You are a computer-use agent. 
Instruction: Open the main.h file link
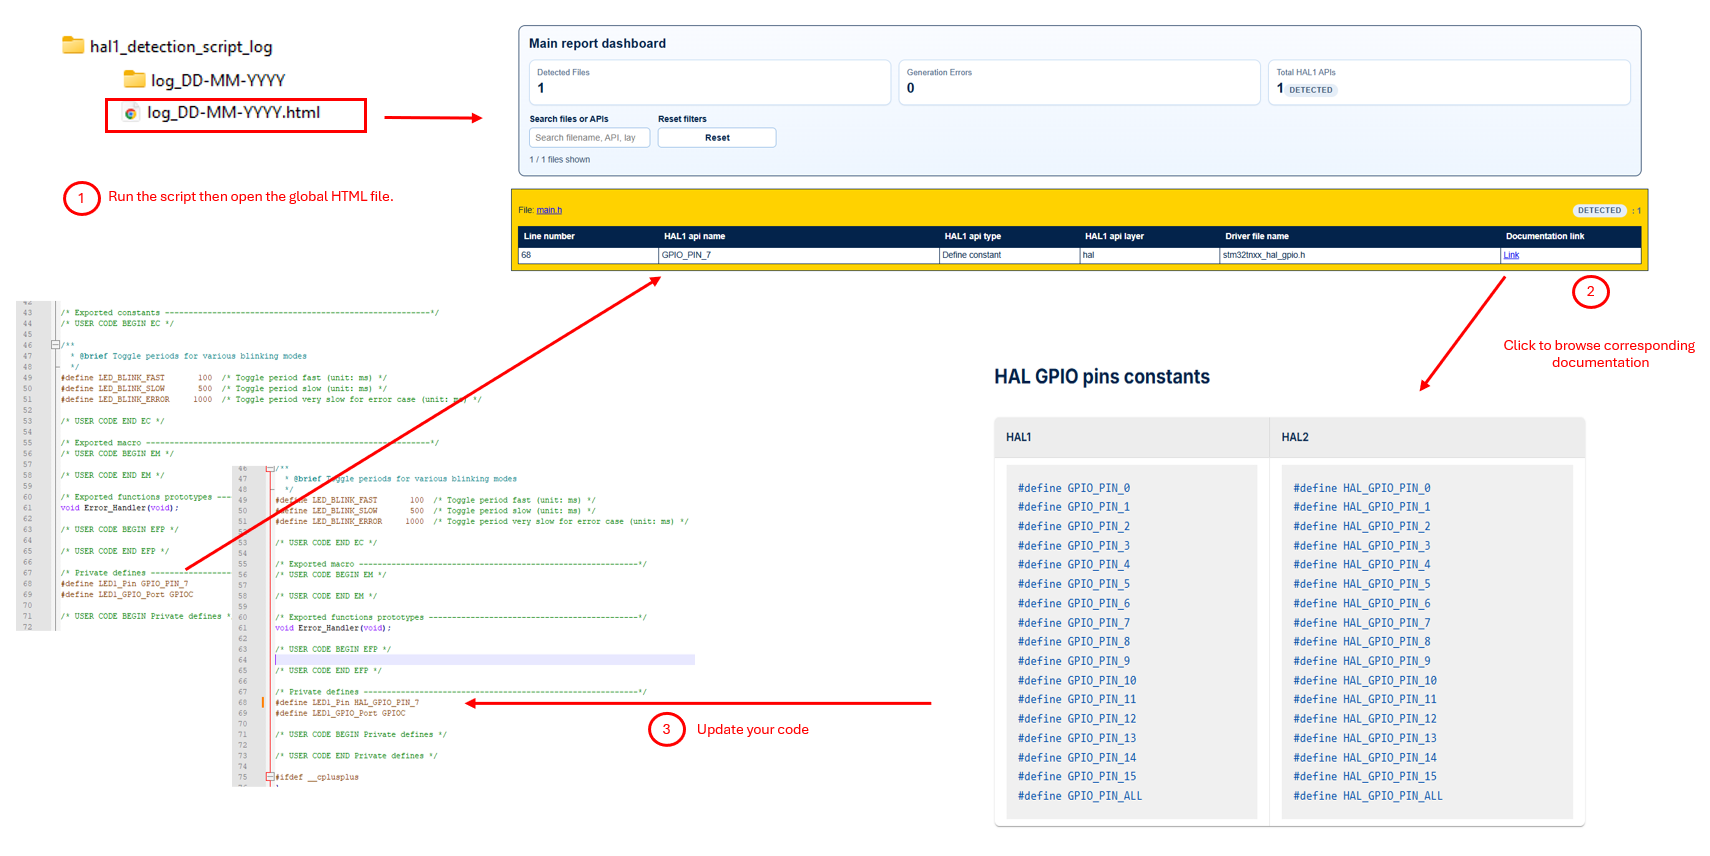click(x=549, y=210)
